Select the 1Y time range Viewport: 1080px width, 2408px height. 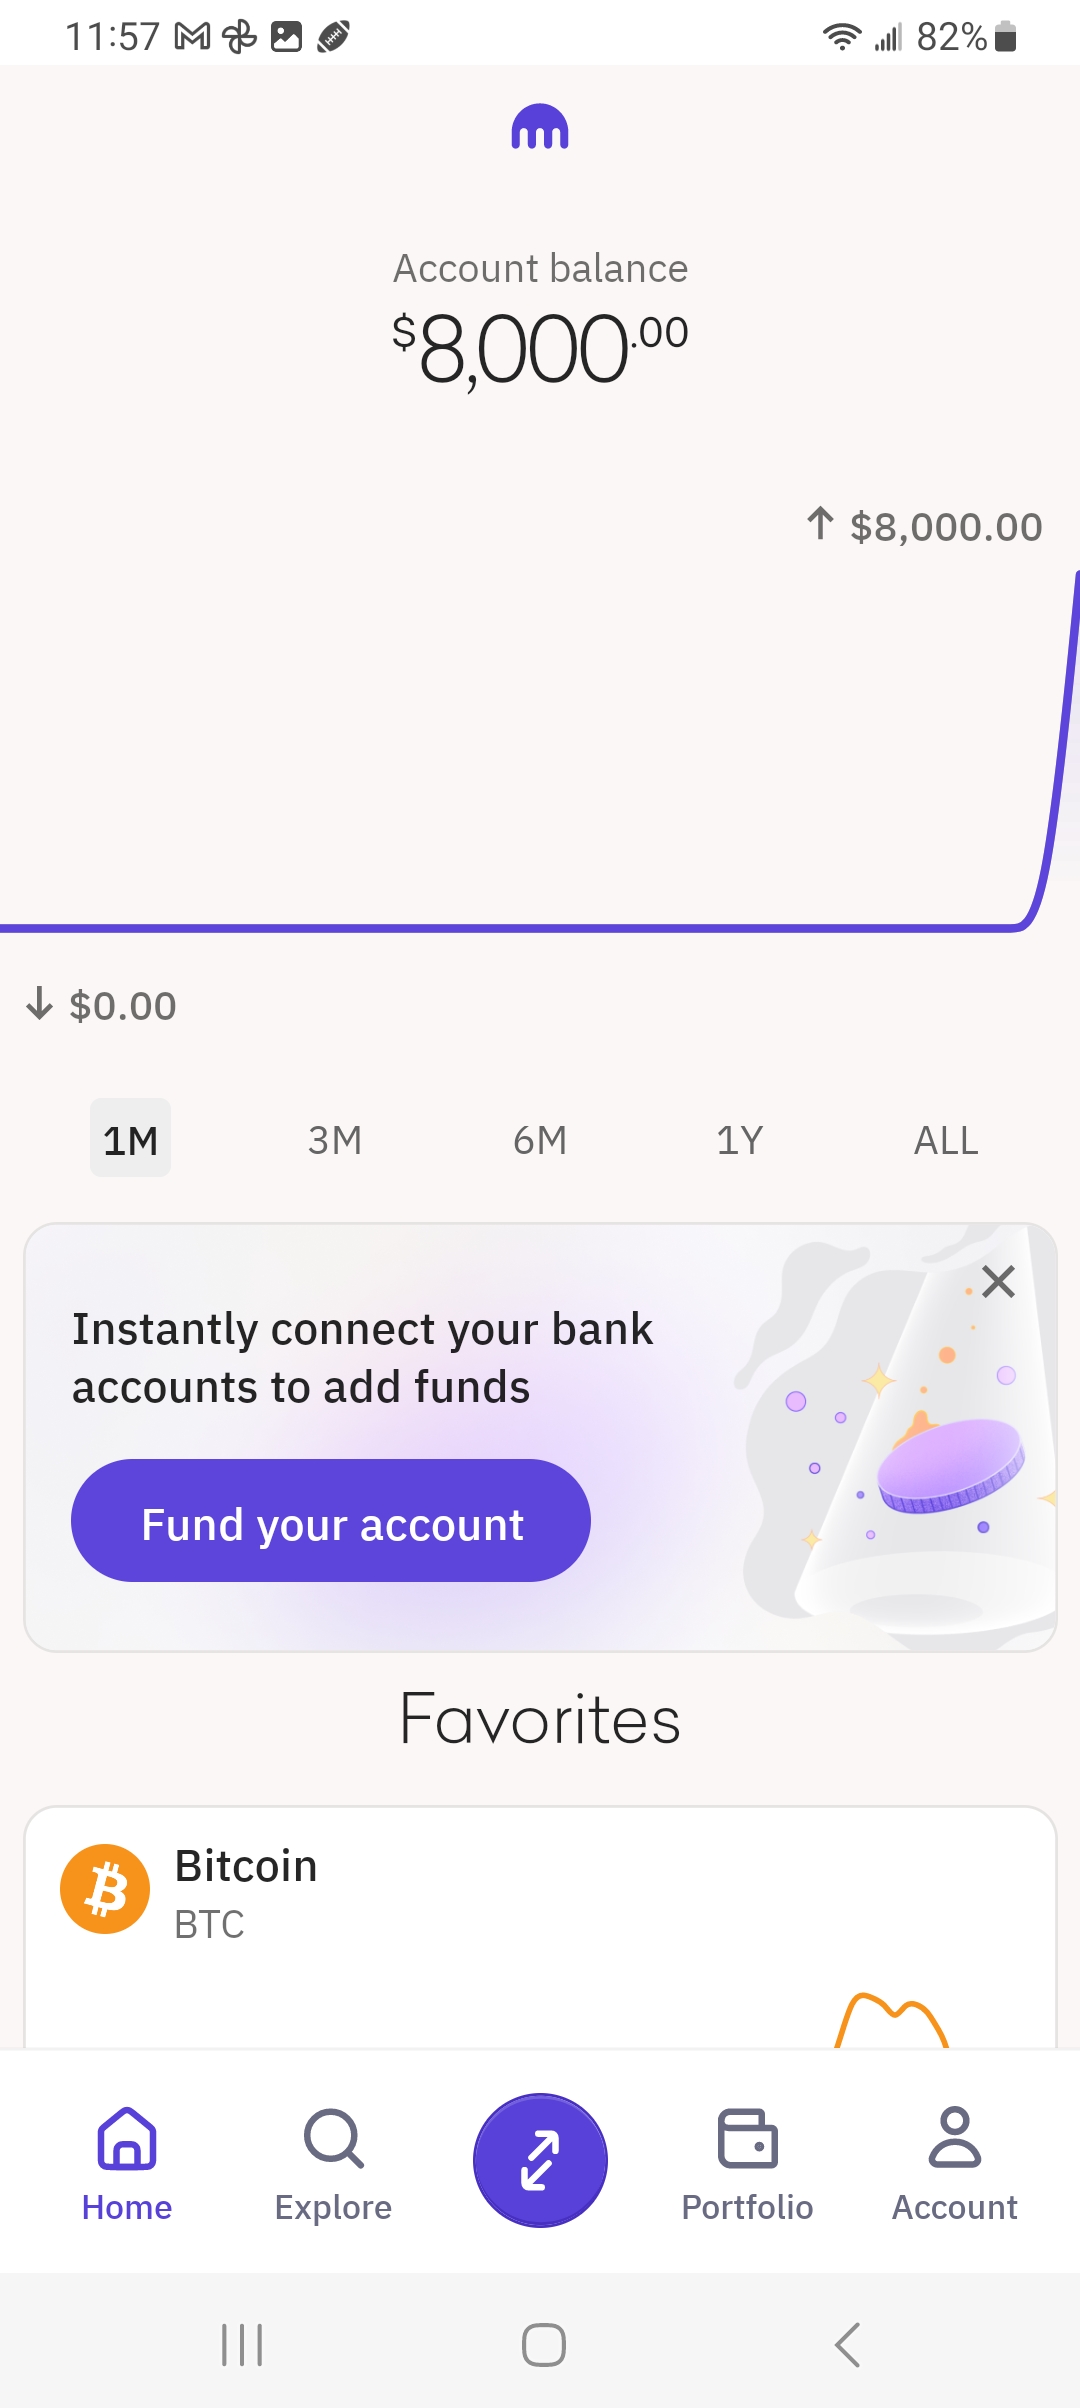(740, 1139)
